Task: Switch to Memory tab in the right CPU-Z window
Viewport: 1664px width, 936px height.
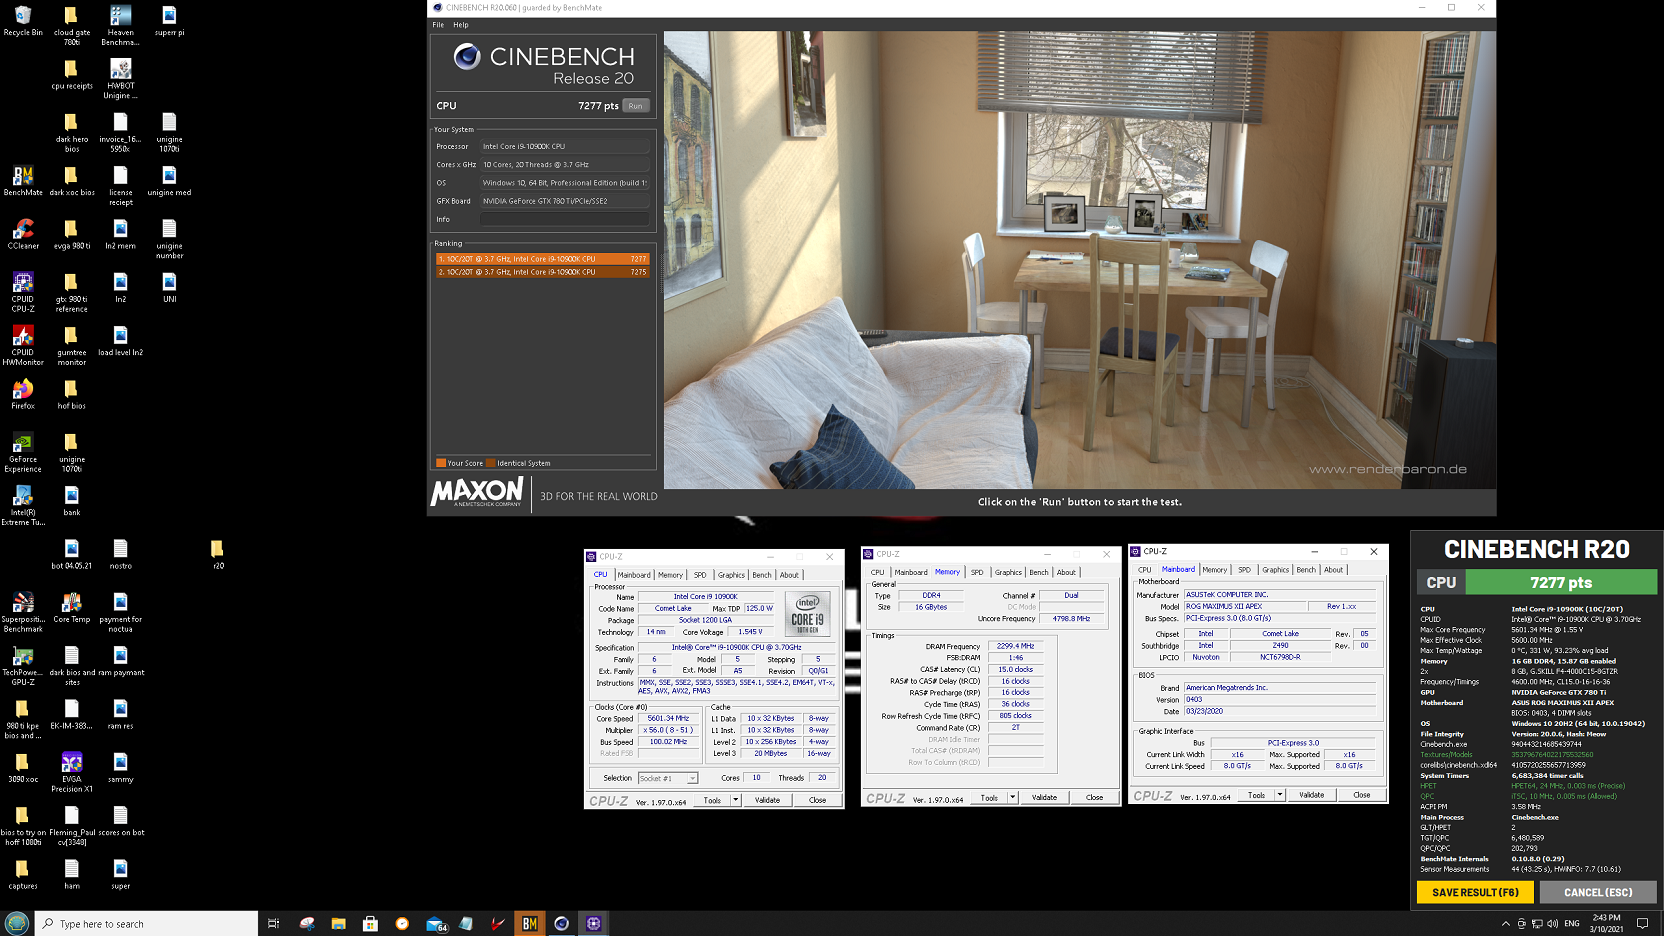Action: [x=1214, y=570]
